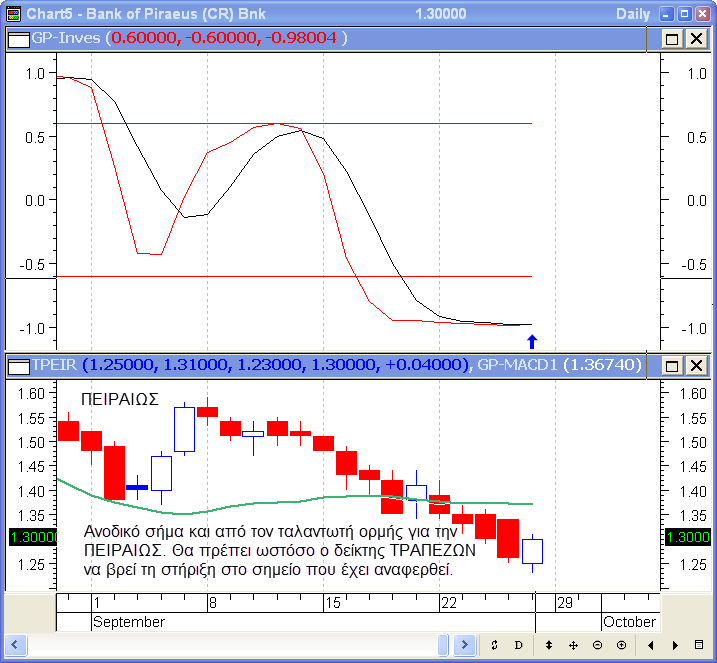
Task: Maximize the TPEIR price pane
Action: [671, 365]
